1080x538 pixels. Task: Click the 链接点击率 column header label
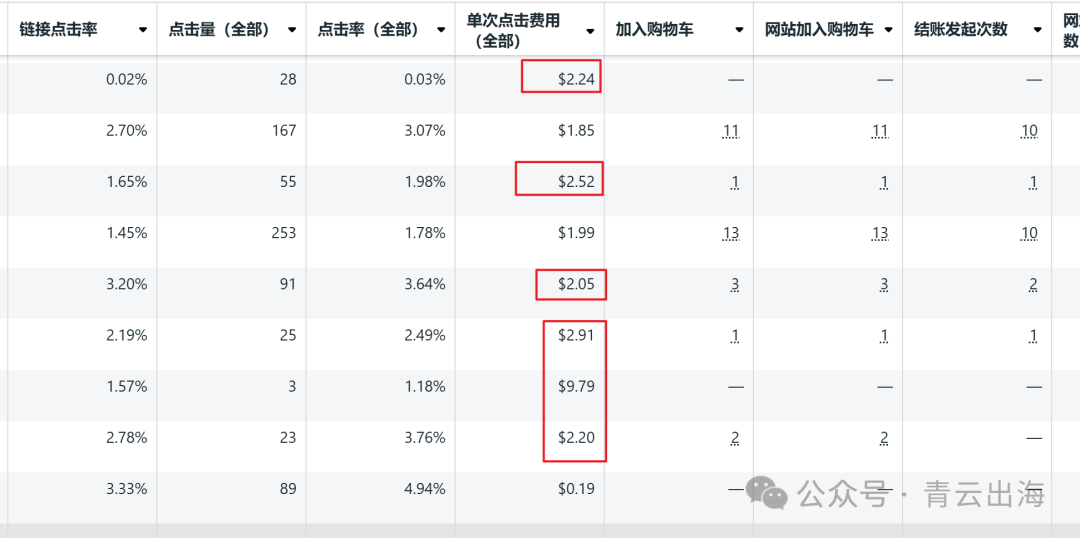point(58,29)
